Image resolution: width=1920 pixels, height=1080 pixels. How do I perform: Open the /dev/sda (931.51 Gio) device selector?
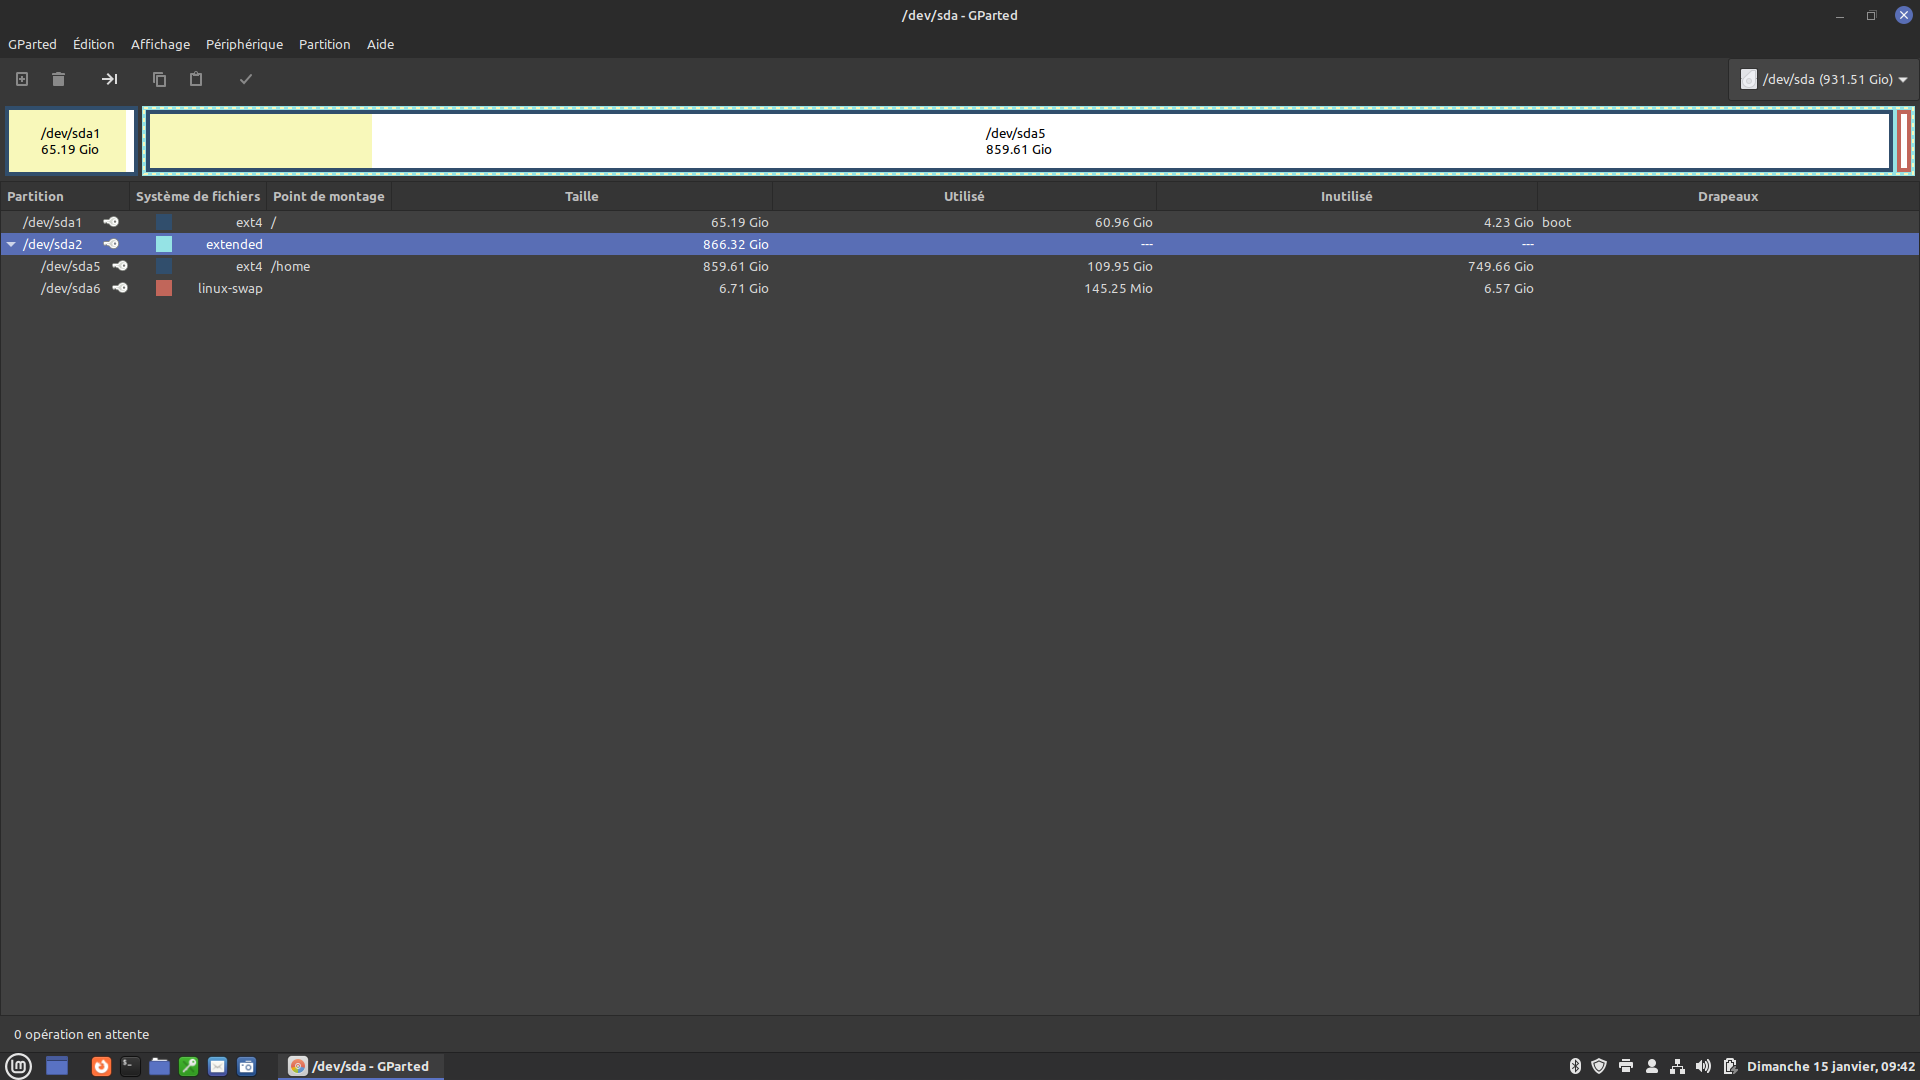[x=1823, y=79]
